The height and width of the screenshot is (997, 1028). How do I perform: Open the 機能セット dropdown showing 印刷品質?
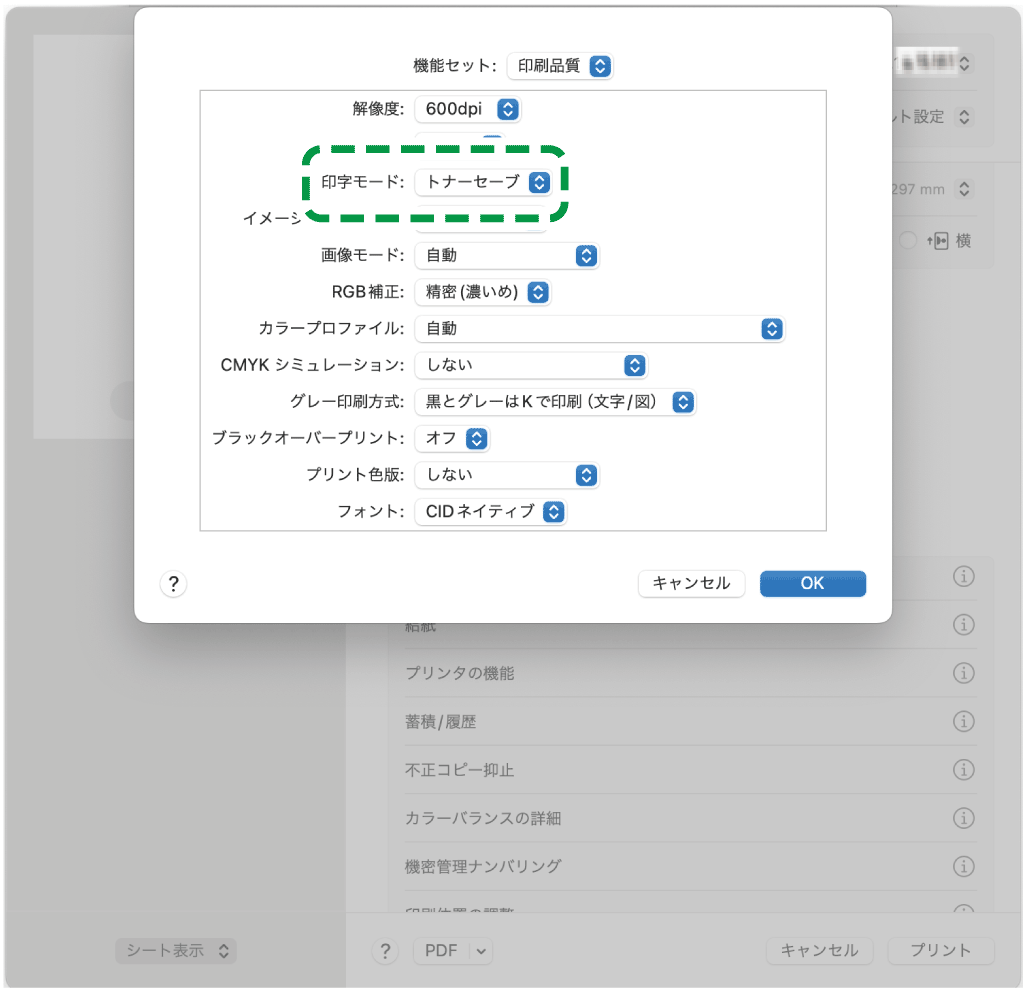[560, 66]
